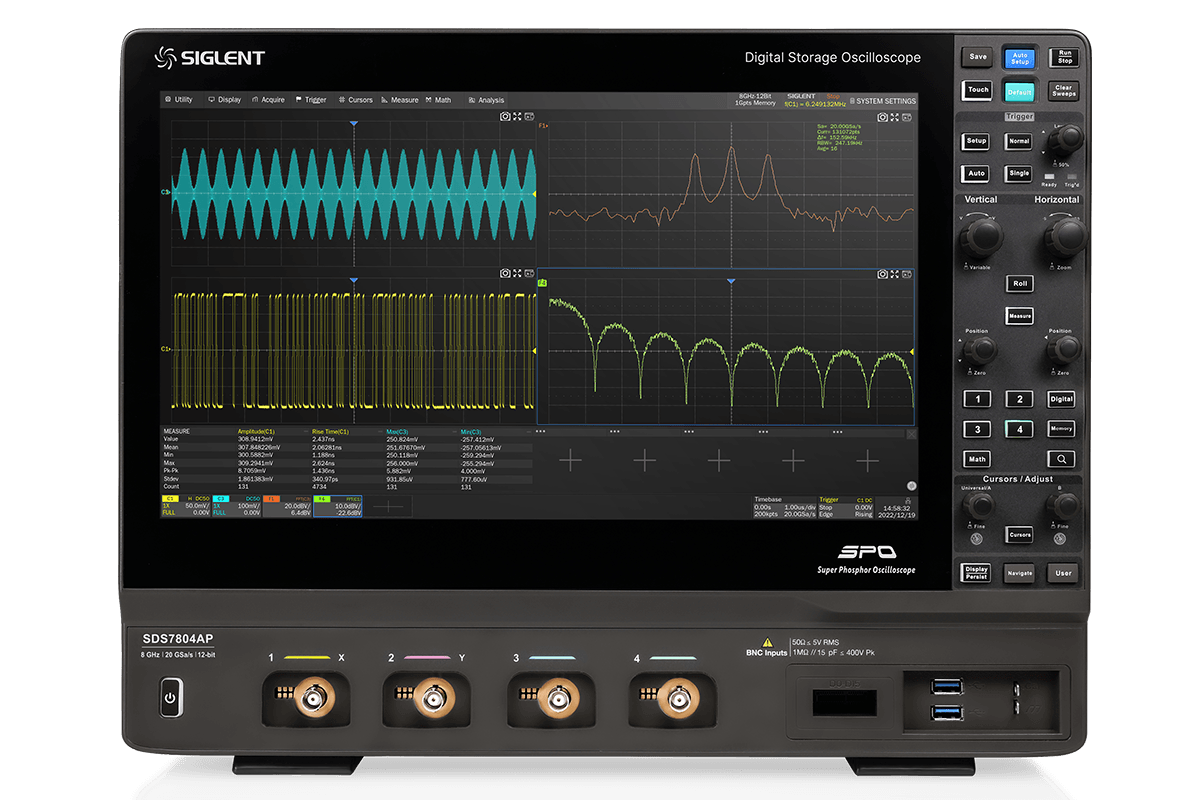Capture screenshot of the green F4 pane
The width and height of the screenshot is (1200, 800).
[882, 274]
